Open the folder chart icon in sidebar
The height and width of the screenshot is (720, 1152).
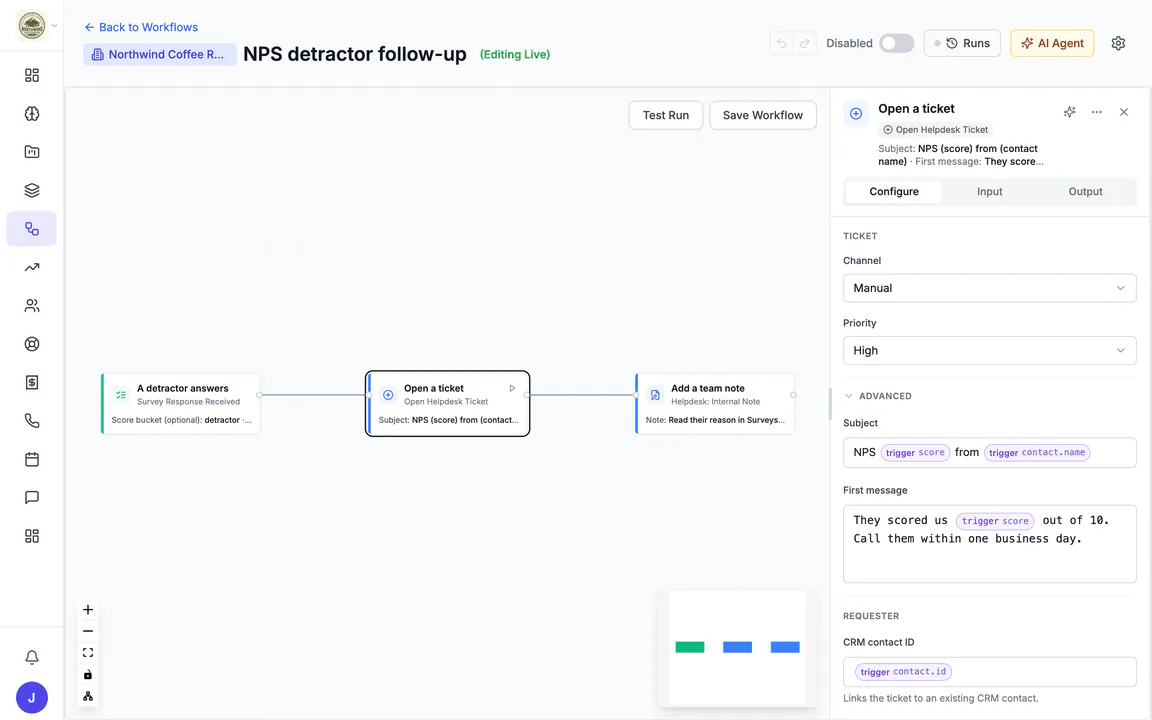(x=32, y=152)
